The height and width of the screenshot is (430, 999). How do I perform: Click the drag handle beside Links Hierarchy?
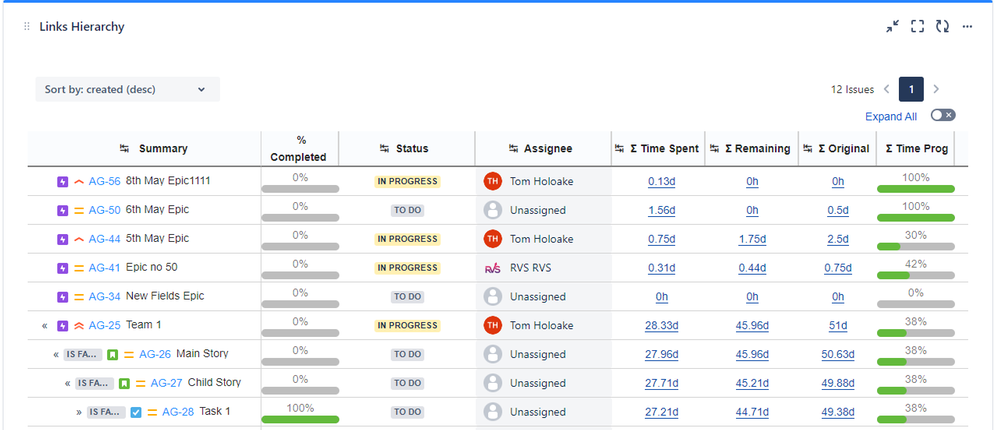pyautogui.click(x=27, y=27)
